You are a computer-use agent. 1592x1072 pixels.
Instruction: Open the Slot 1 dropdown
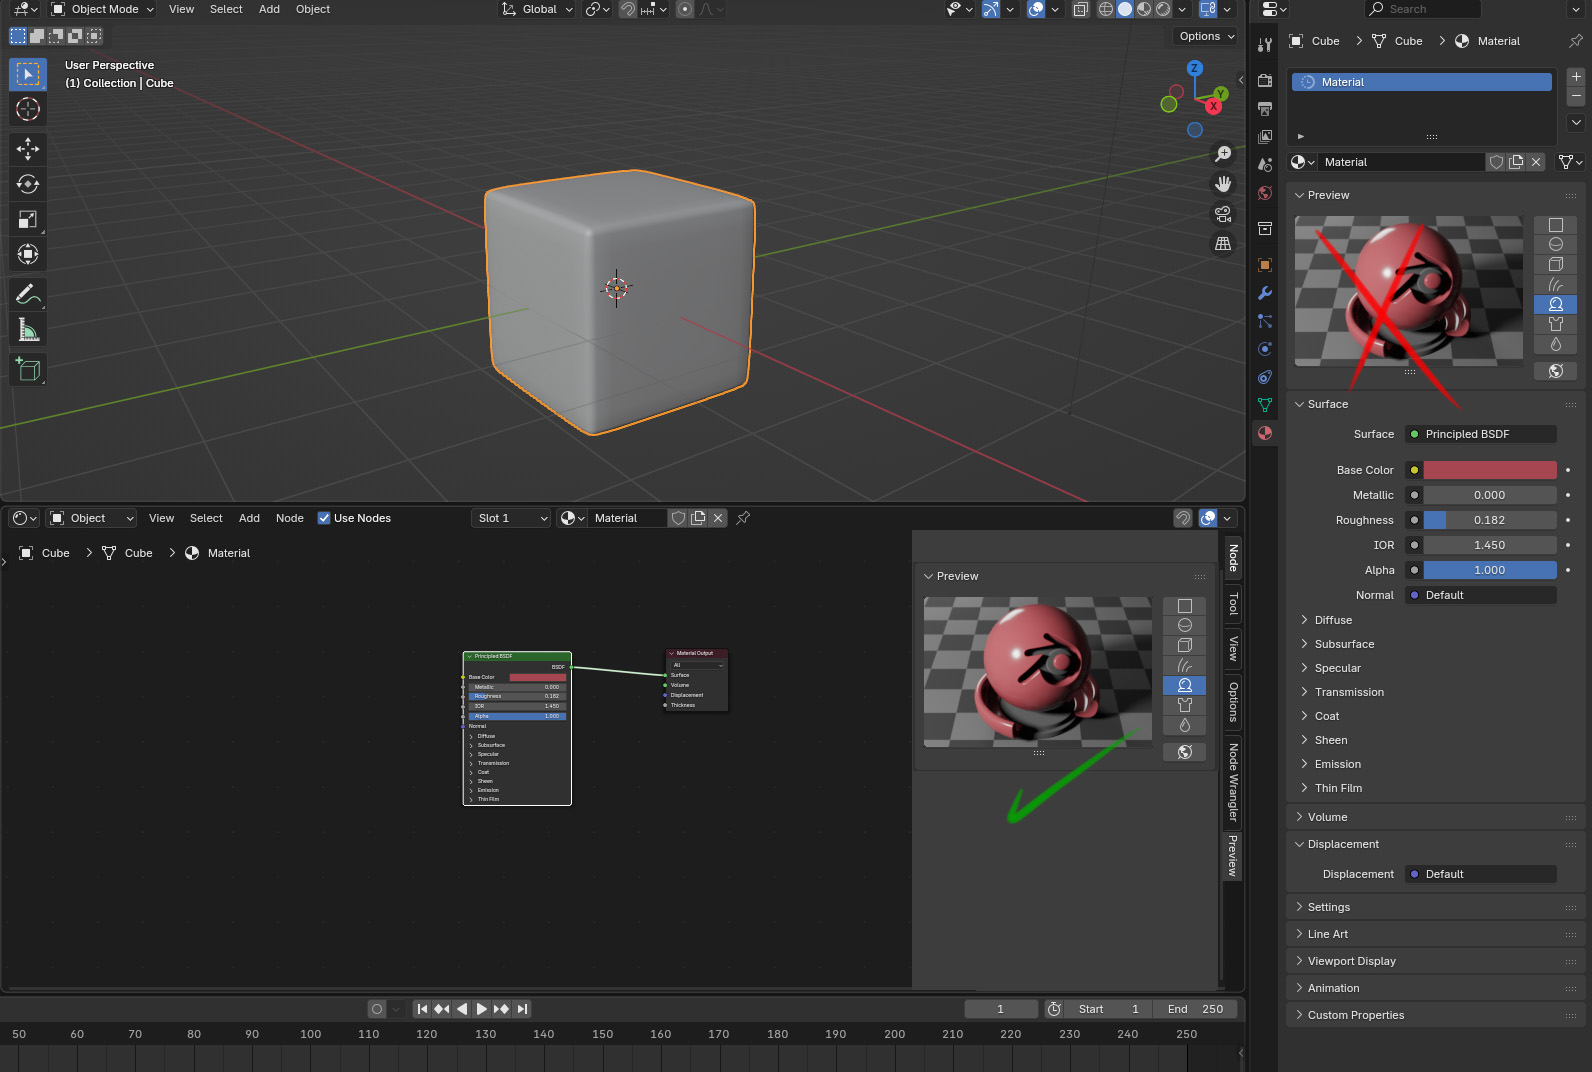(511, 518)
